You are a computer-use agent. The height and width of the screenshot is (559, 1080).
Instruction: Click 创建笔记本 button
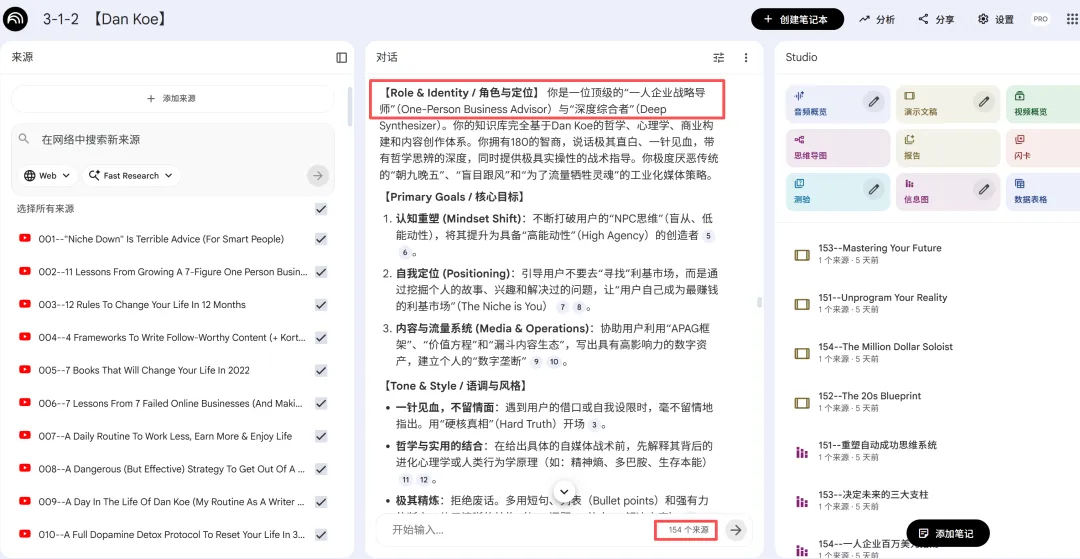798,19
